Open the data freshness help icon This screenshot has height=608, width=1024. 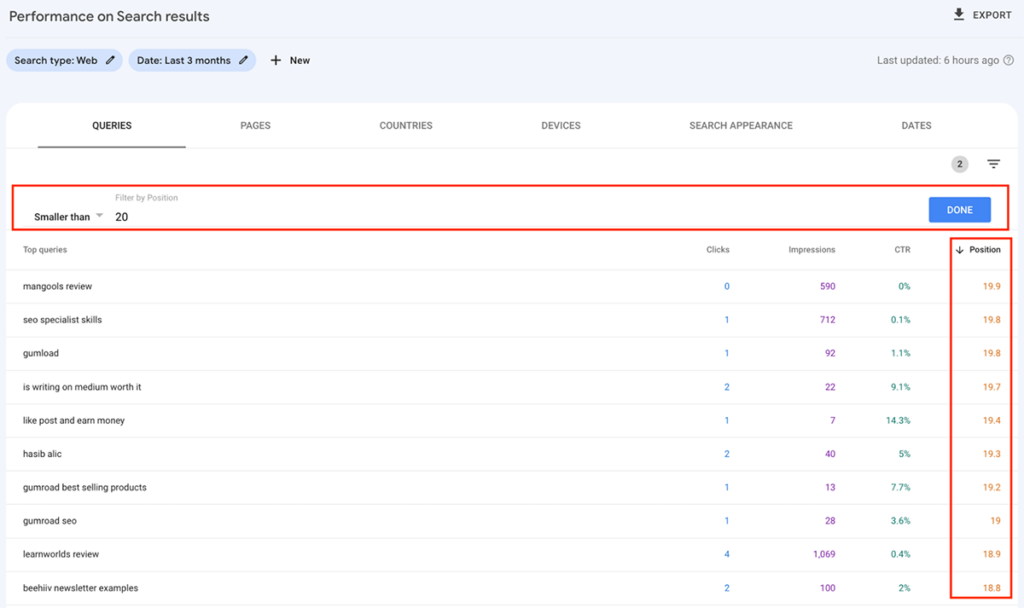(x=1008, y=60)
